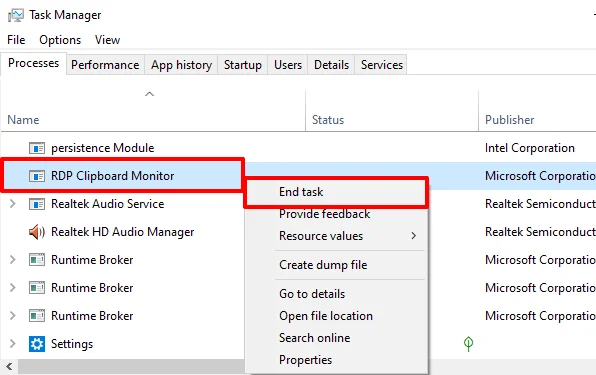Select the persistence Module process row
Image resolution: width=596 pixels, height=375 pixels.
pyautogui.click(x=298, y=148)
